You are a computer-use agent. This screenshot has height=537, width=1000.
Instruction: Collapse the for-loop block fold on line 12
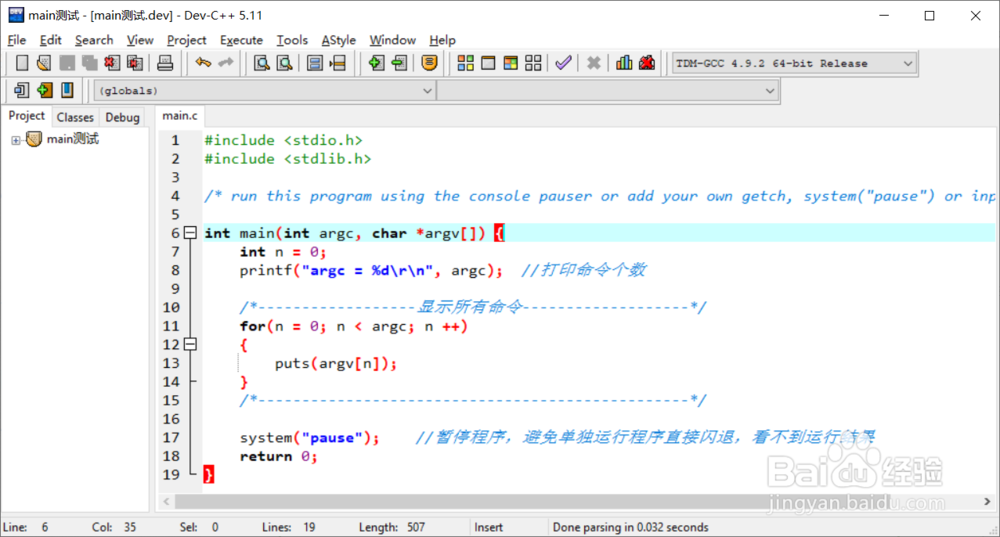[190, 344]
